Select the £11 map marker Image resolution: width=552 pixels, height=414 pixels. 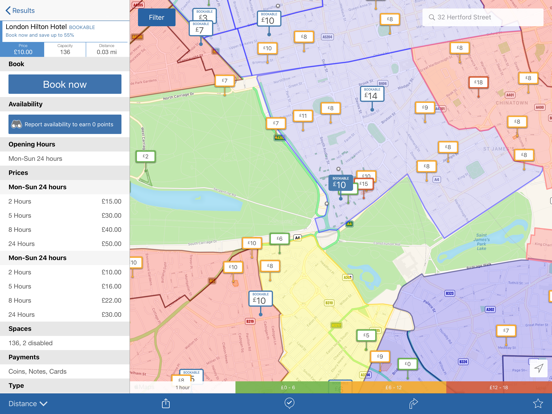tap(303, 116)
